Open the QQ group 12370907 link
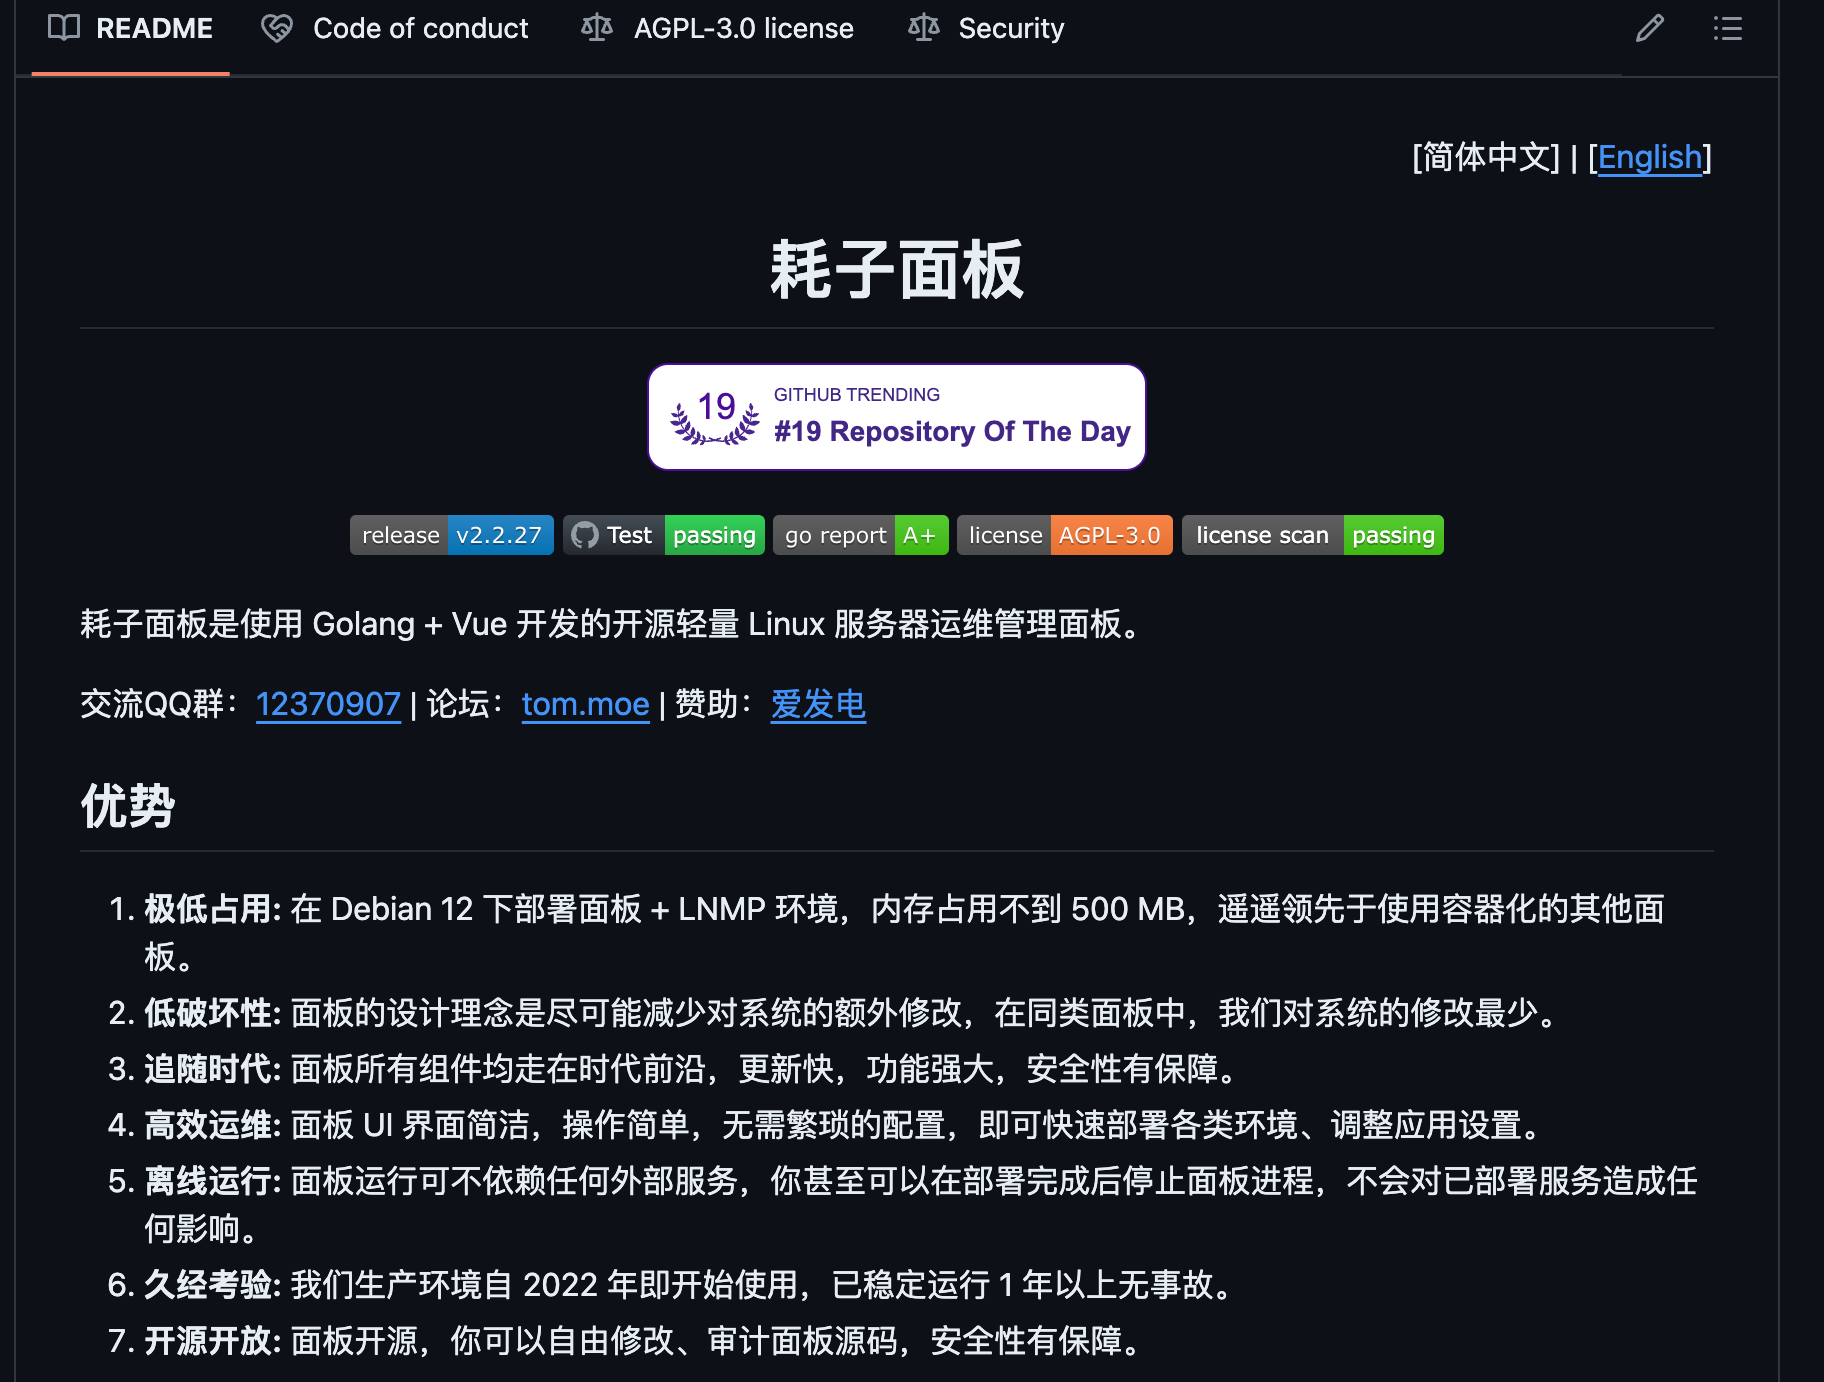1824x1382 pixels. (x=328, y=705)
